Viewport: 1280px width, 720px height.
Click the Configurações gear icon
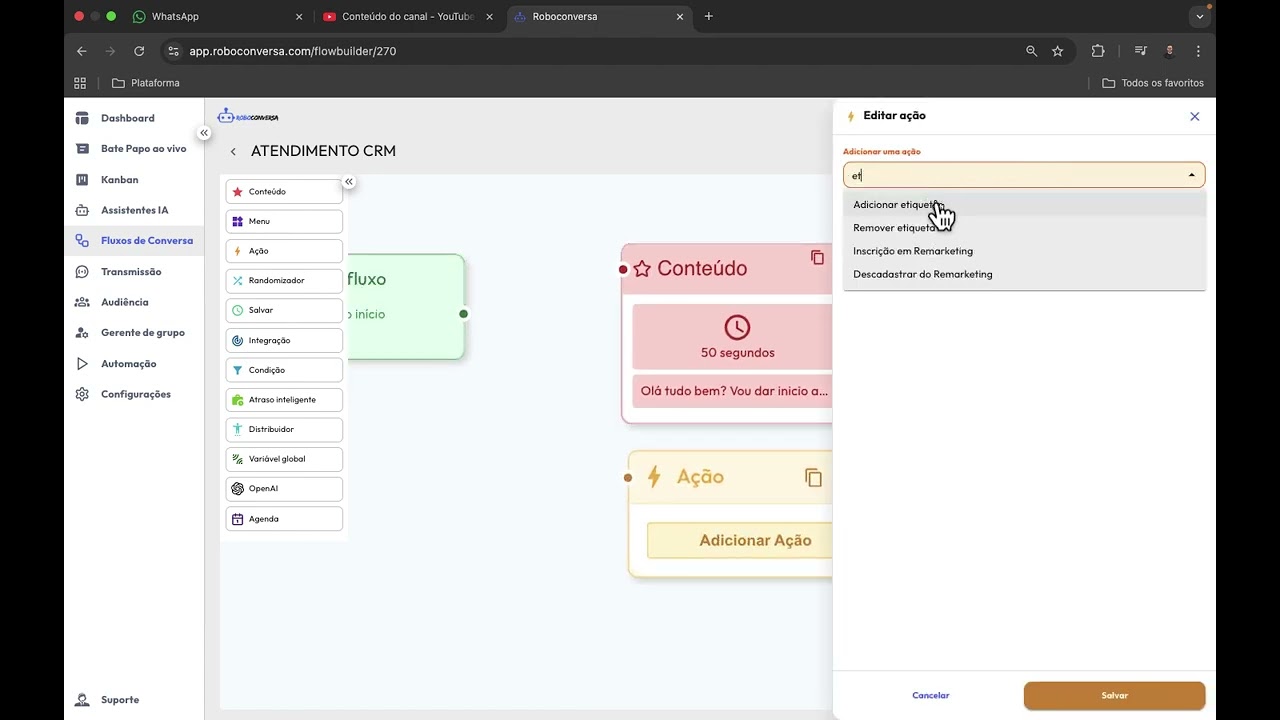82,394
